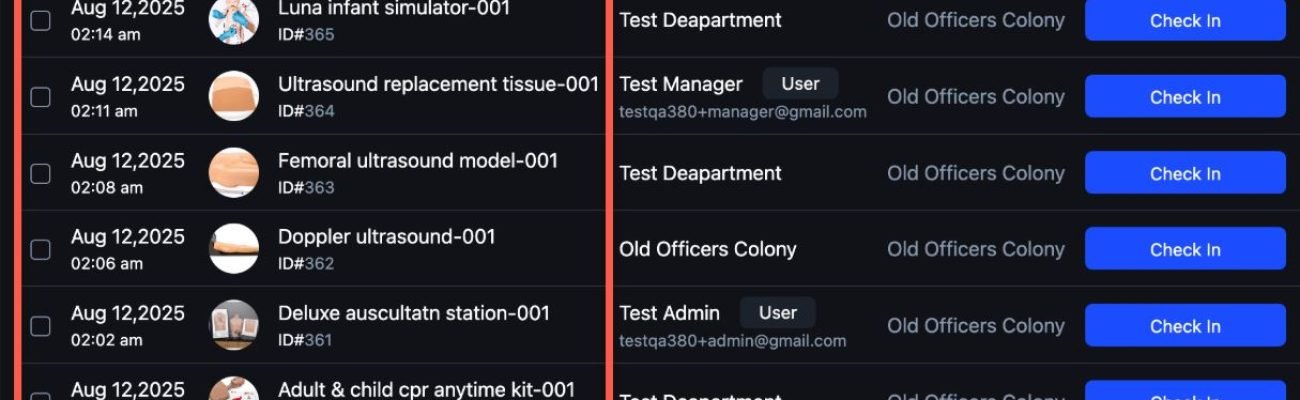Open Deluxe auscultatn station-001 thumbnail image

pos(234,326)
